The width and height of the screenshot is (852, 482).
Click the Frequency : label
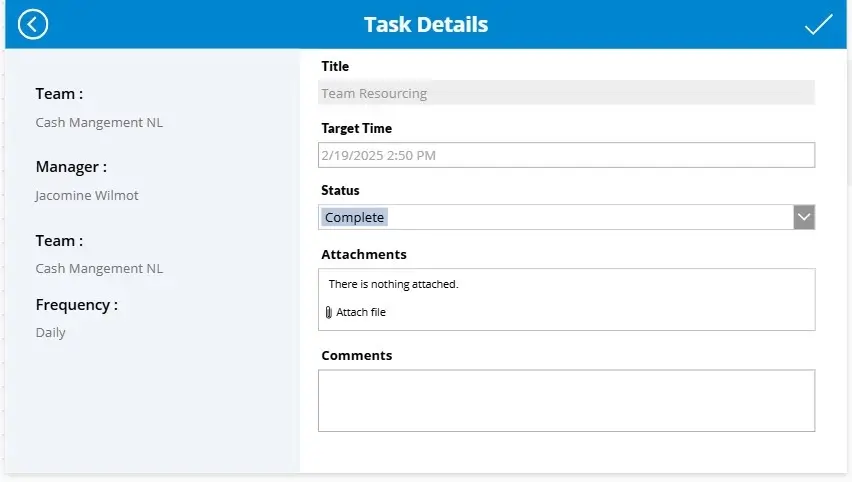point(77,305)
